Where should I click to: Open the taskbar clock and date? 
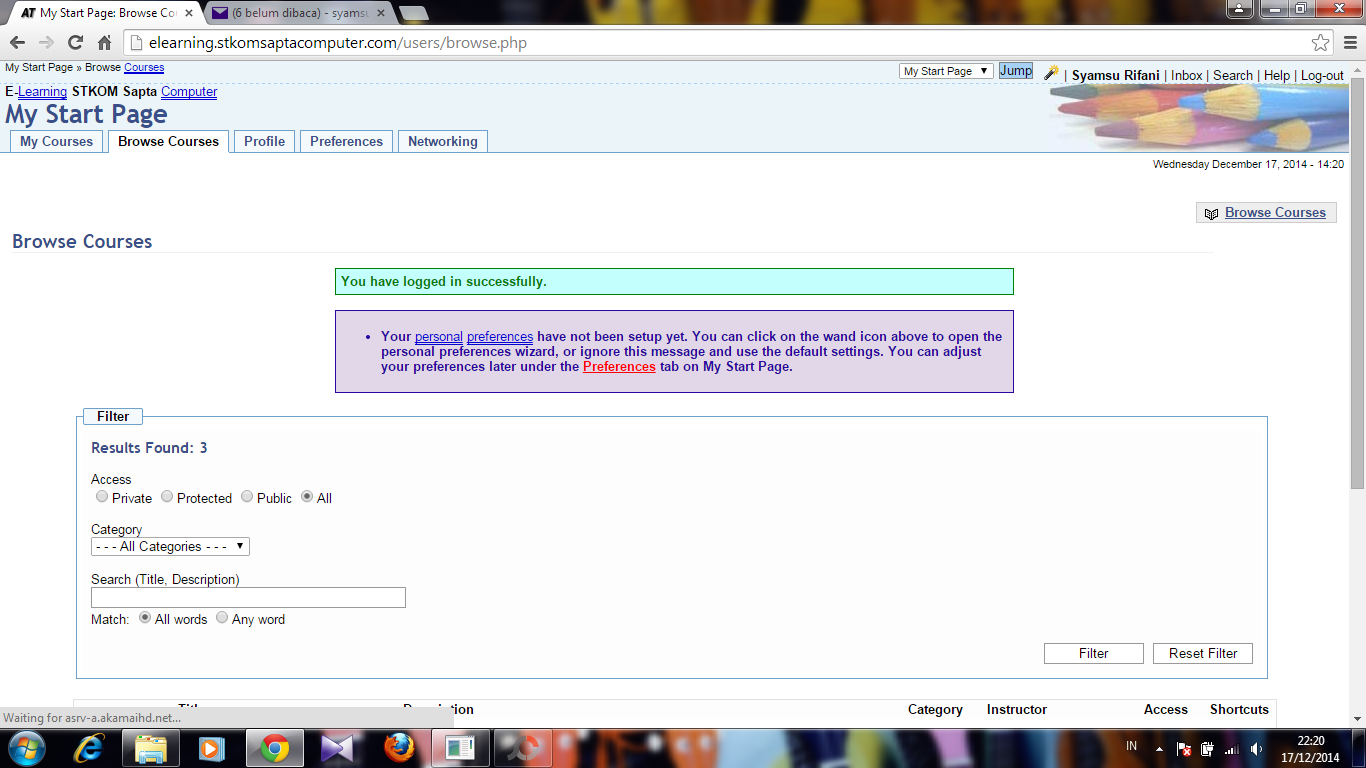1310,749
